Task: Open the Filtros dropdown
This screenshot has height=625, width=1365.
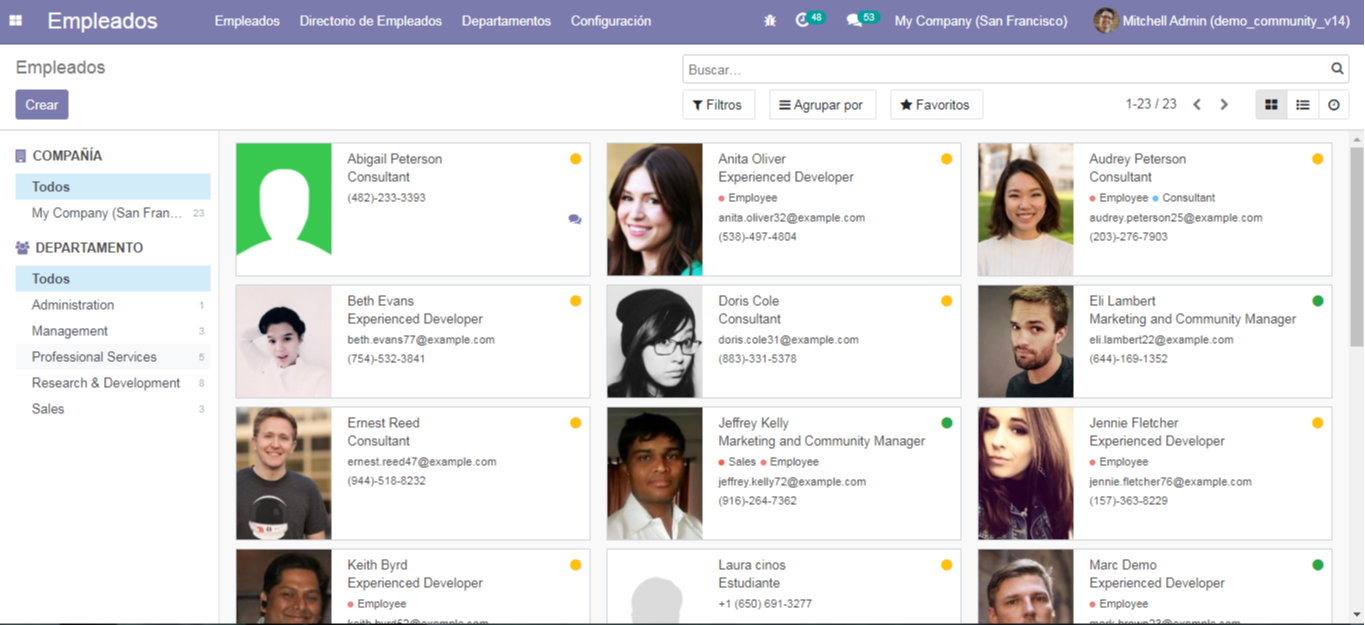Action: pyautogui.click(x=718, y=105)
